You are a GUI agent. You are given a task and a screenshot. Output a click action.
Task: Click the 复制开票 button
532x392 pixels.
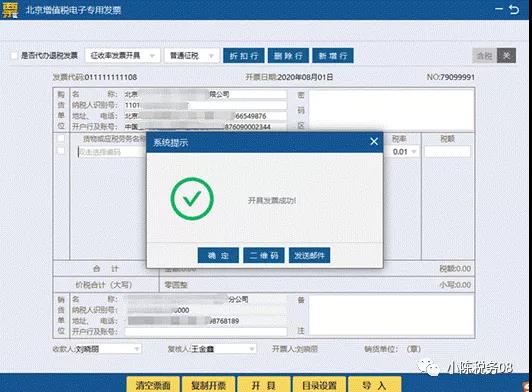tap(208, 385)
